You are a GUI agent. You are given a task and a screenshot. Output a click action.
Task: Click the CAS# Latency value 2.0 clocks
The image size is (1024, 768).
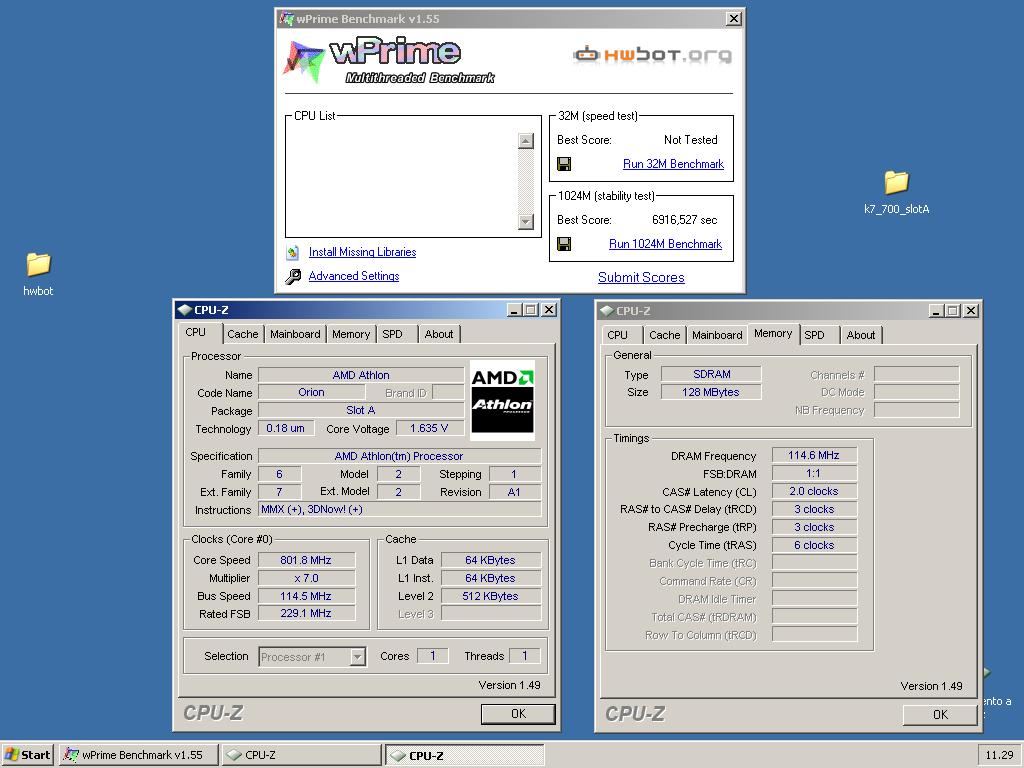tap(814, 491)
